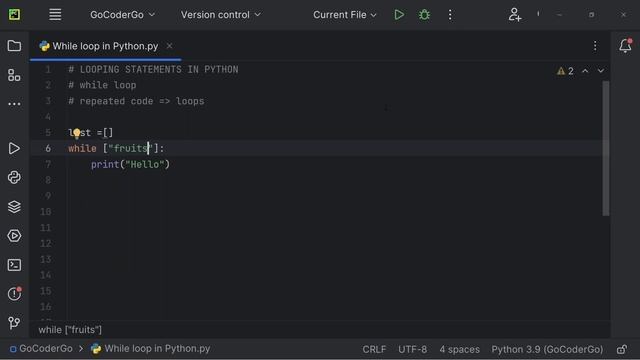Run the current file with green play
The width and height of the screenshot is (640, 360).
399,15
